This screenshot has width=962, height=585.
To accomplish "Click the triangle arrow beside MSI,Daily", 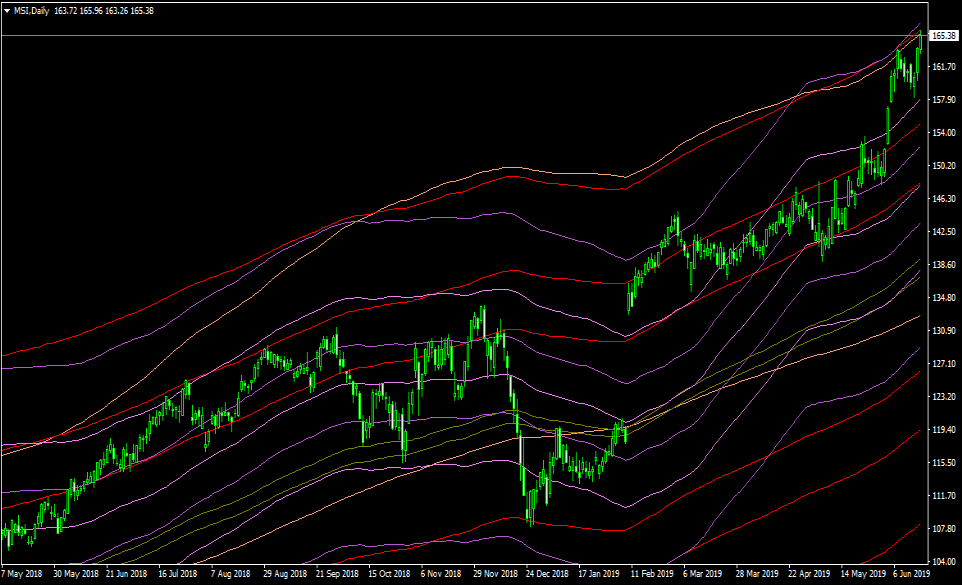I will (x=7, y=9).
